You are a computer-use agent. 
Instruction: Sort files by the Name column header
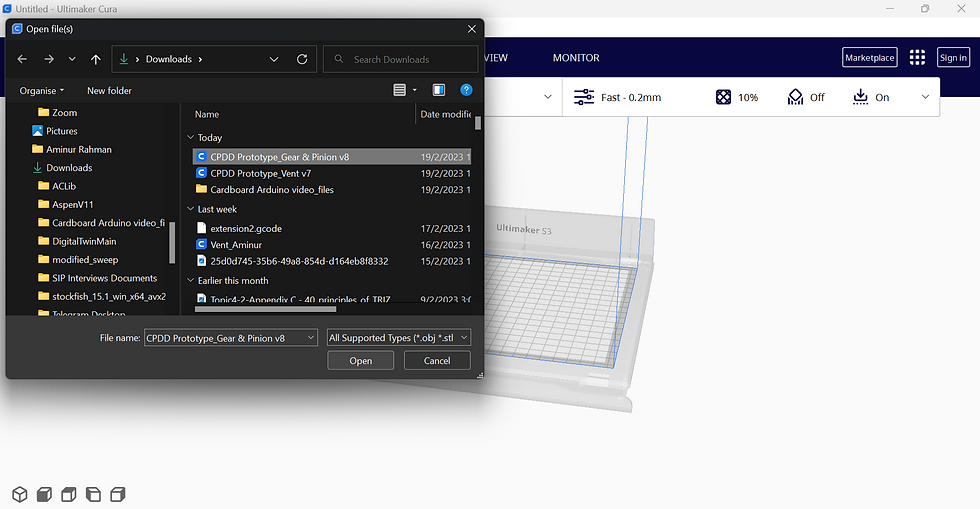click(x=207, y=114)
